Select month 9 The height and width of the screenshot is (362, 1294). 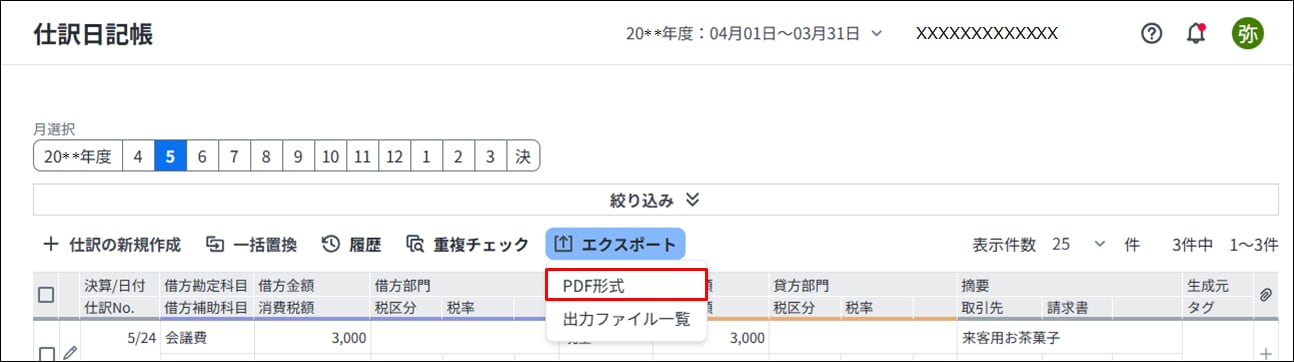(x=298, y=156)
